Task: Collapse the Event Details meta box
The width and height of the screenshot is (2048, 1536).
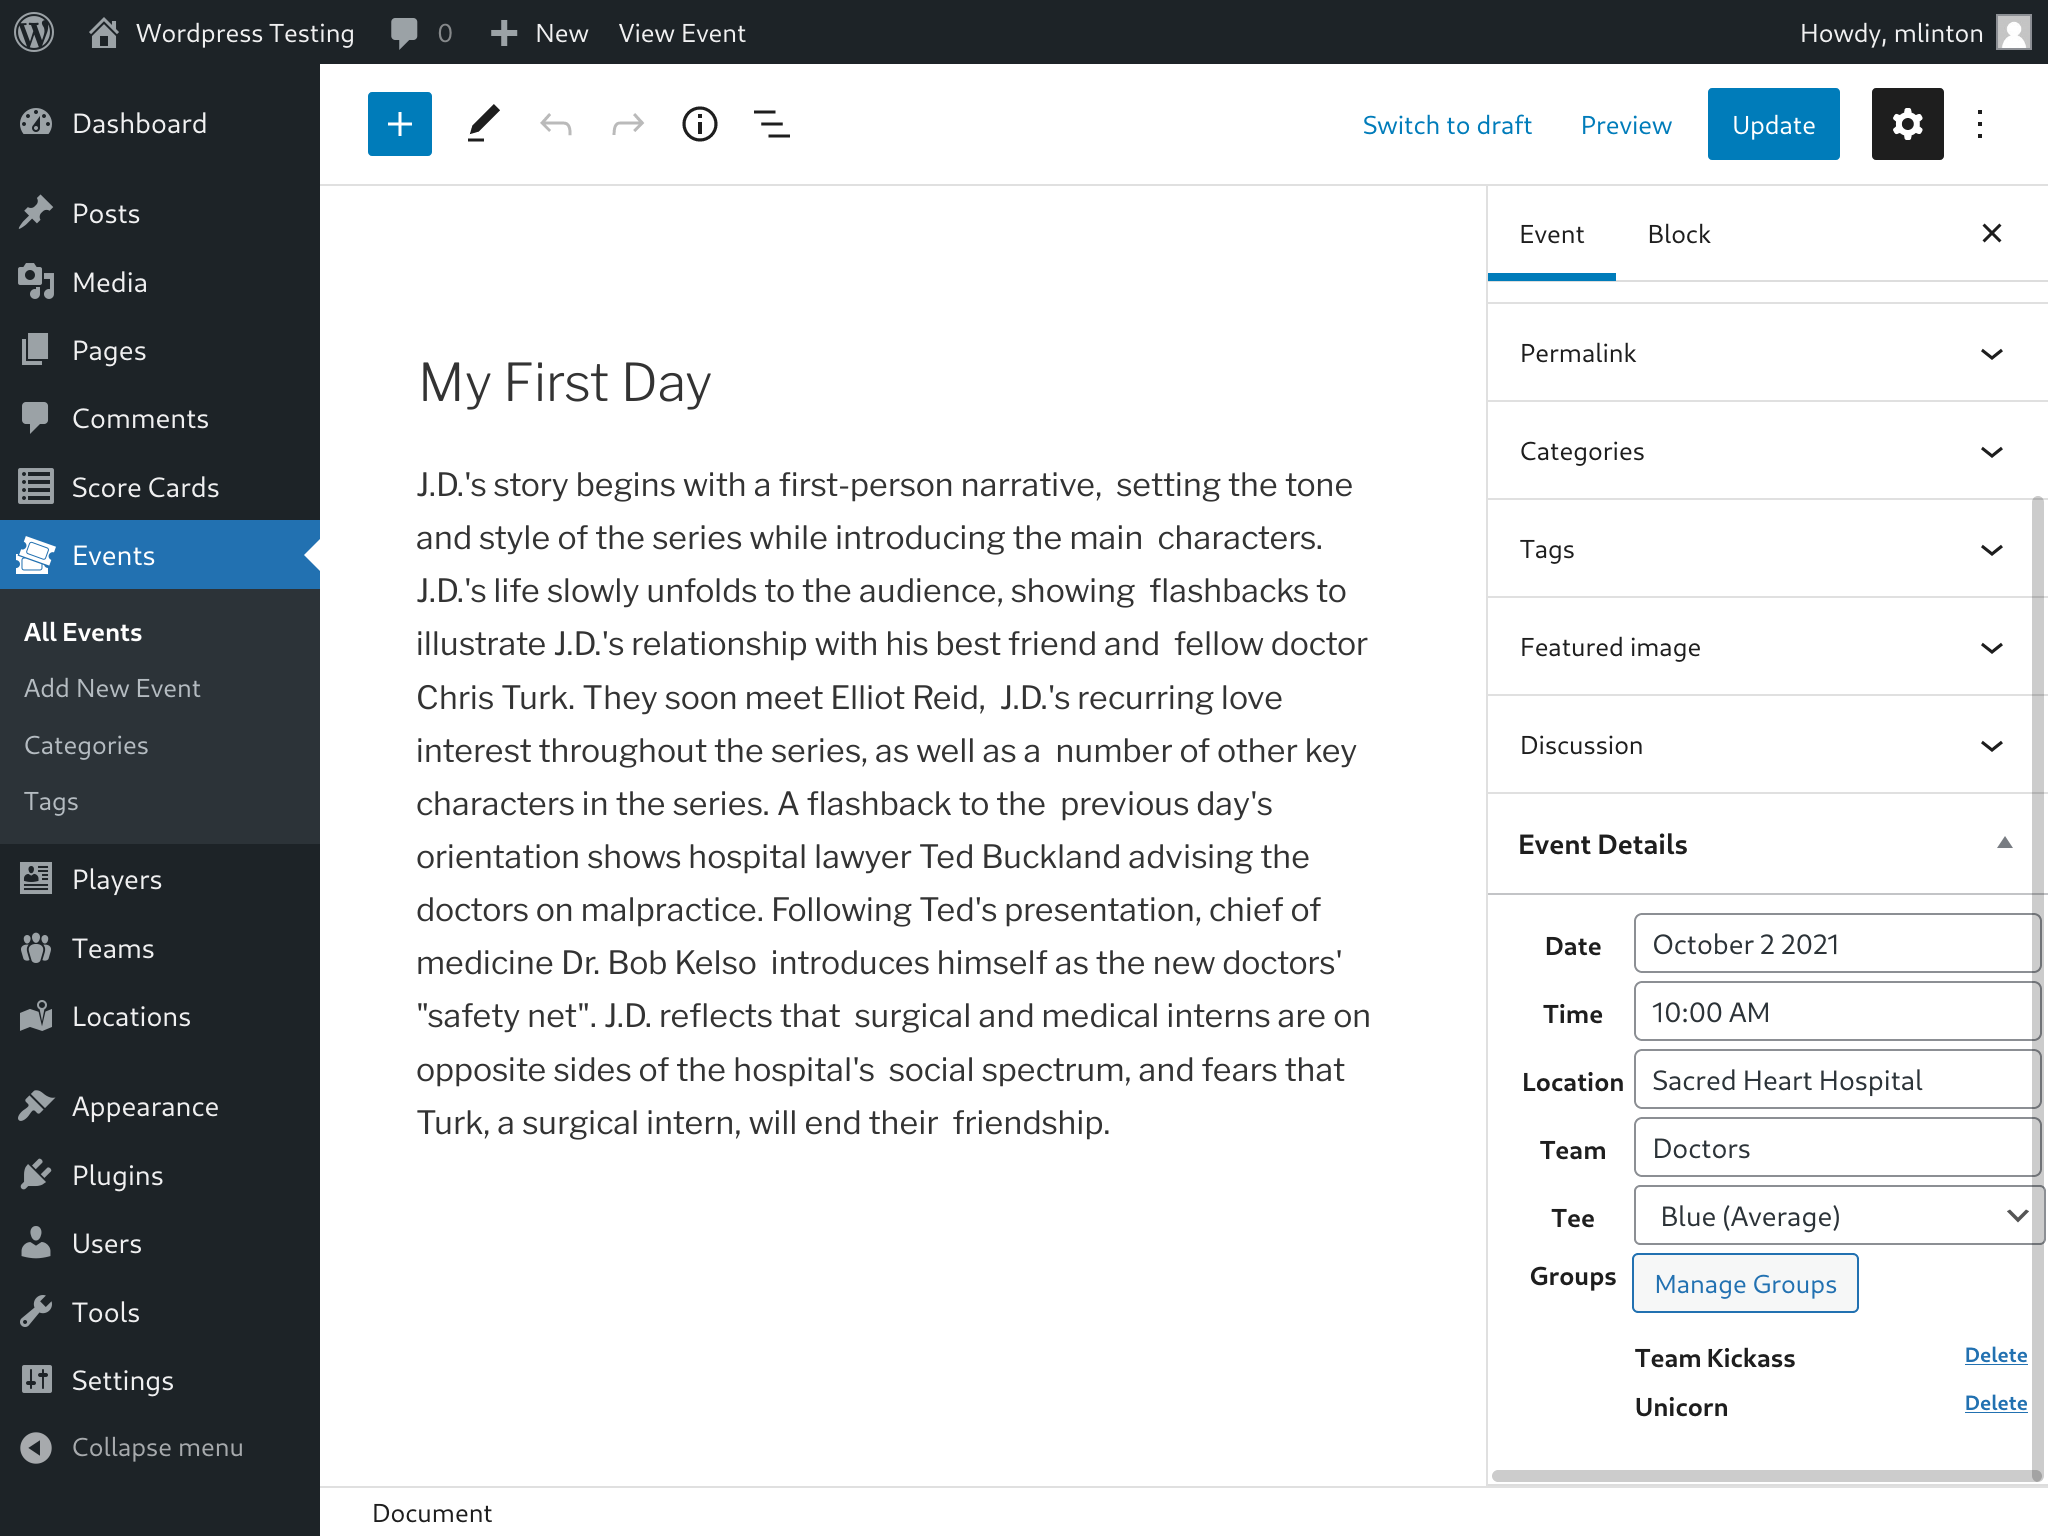Action: coord(2004,843)
